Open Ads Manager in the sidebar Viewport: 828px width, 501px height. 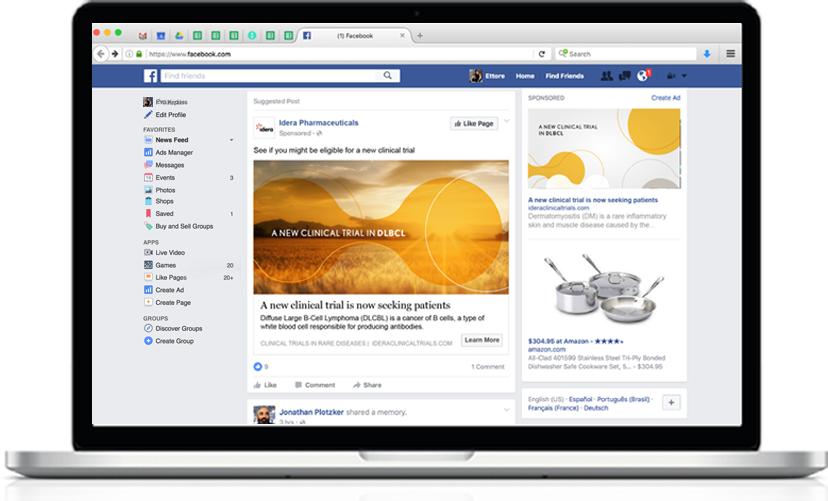point(174,153)
